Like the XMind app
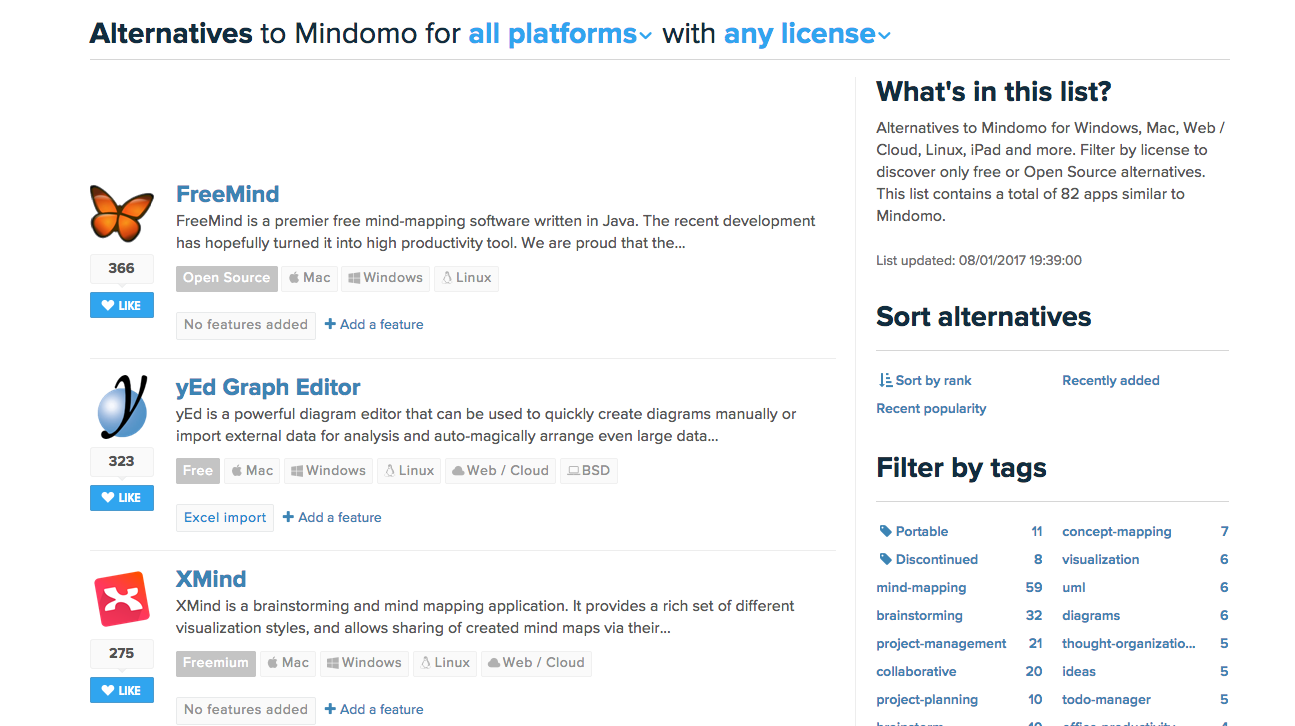1295x726 pixels. coord(121,691)
